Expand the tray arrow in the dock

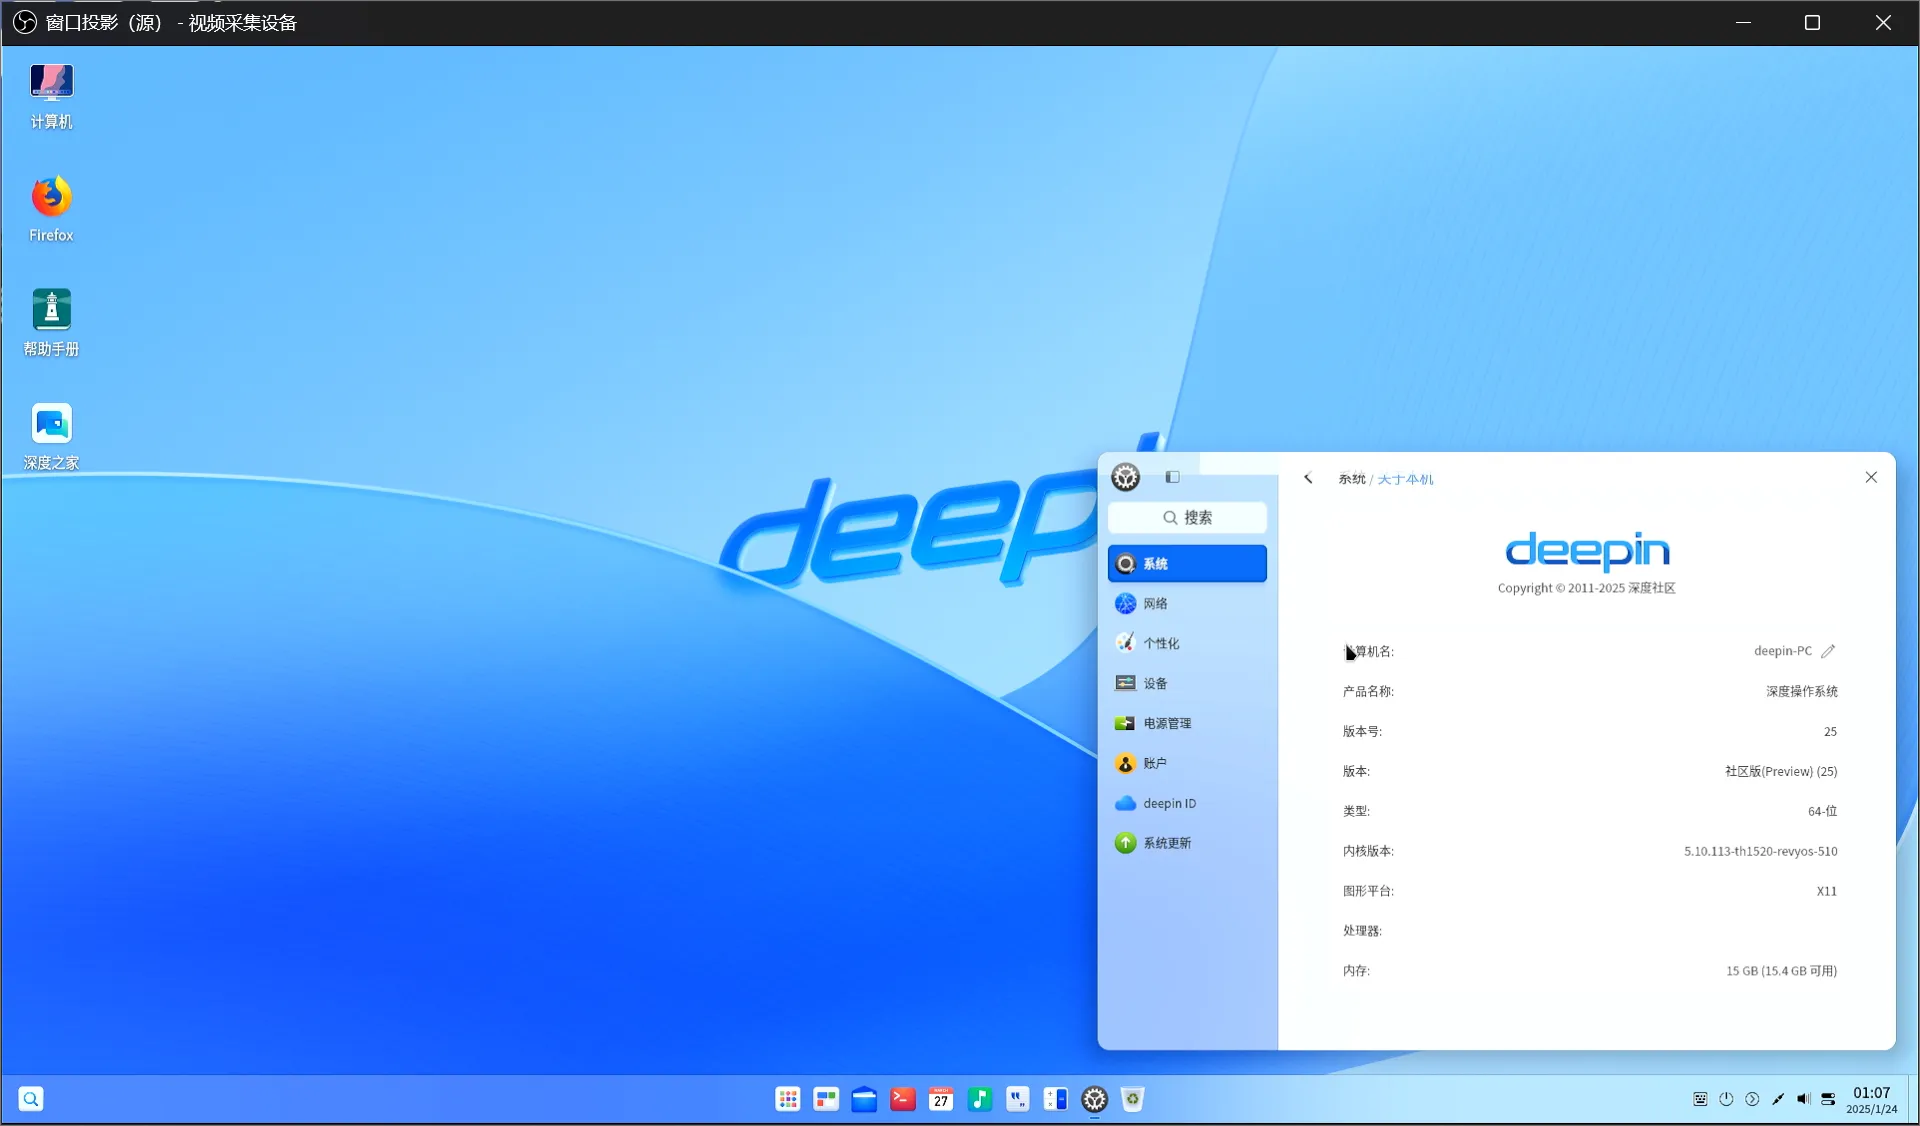[1752, 1099]
